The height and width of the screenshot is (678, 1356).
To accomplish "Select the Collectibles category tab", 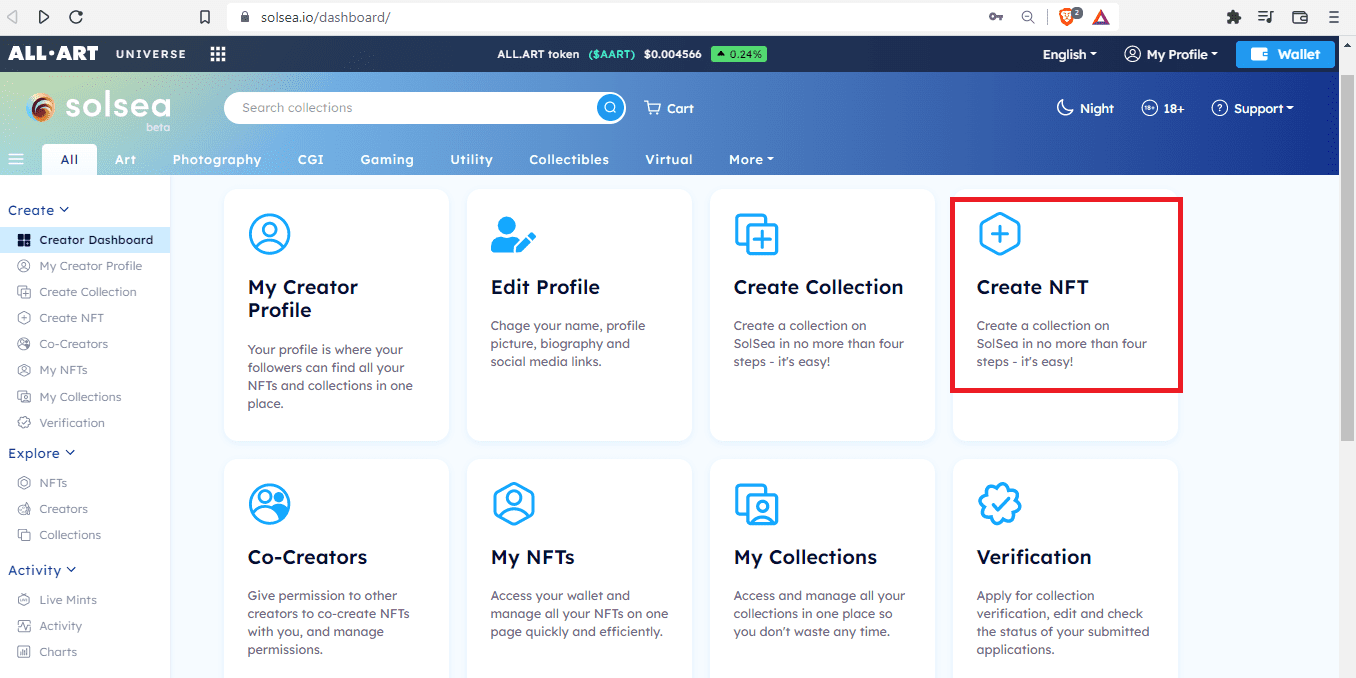I will [568, 159].
